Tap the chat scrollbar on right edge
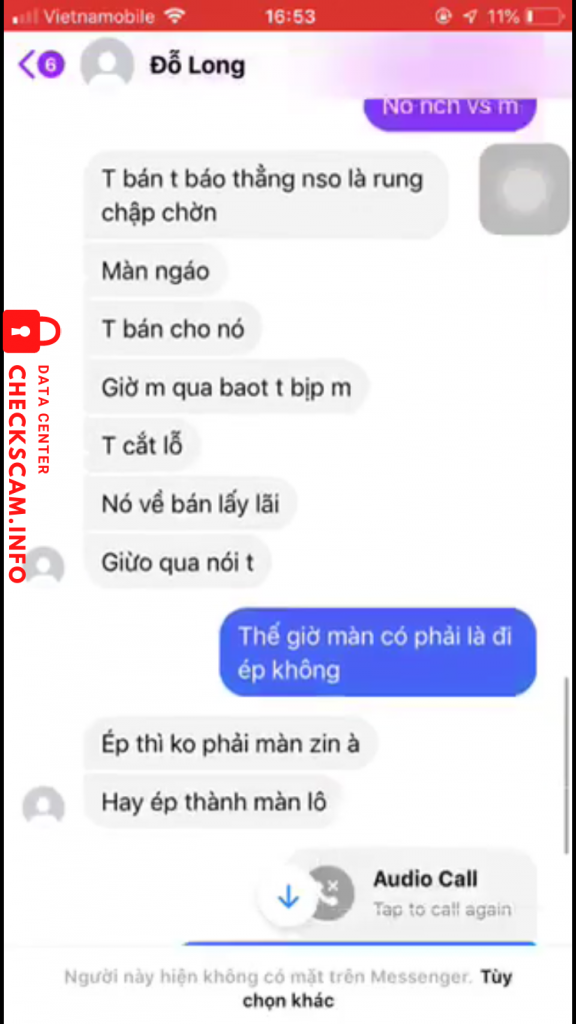576x1024 pixels. point(566,765)
